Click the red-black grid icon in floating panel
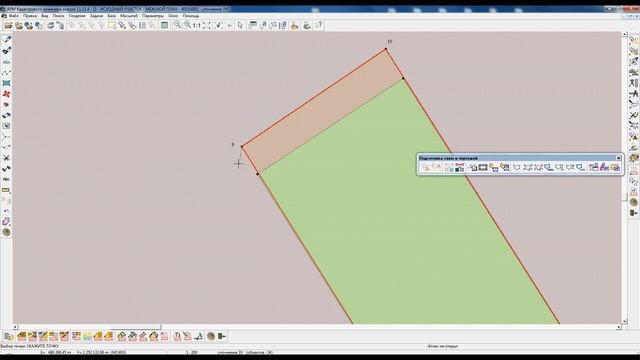 coord(460,167)
